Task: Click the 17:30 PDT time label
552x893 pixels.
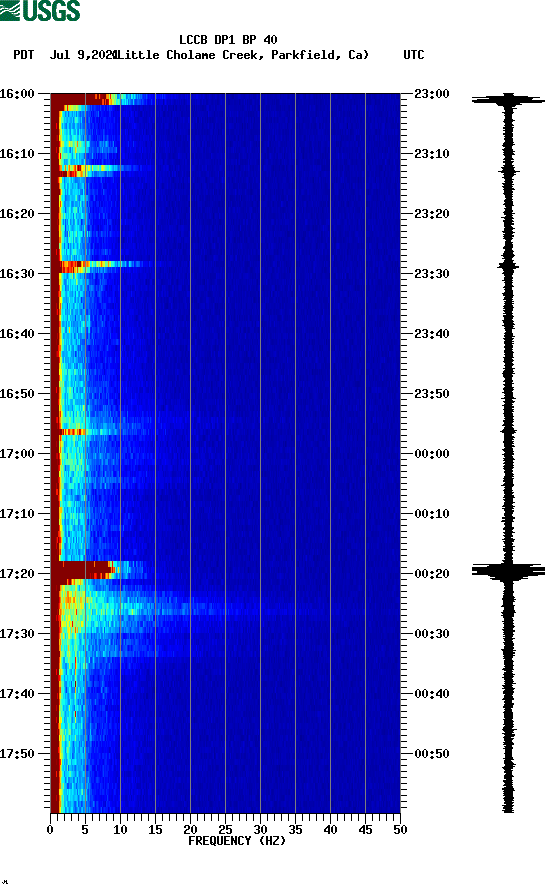Action: pos(17,634)
